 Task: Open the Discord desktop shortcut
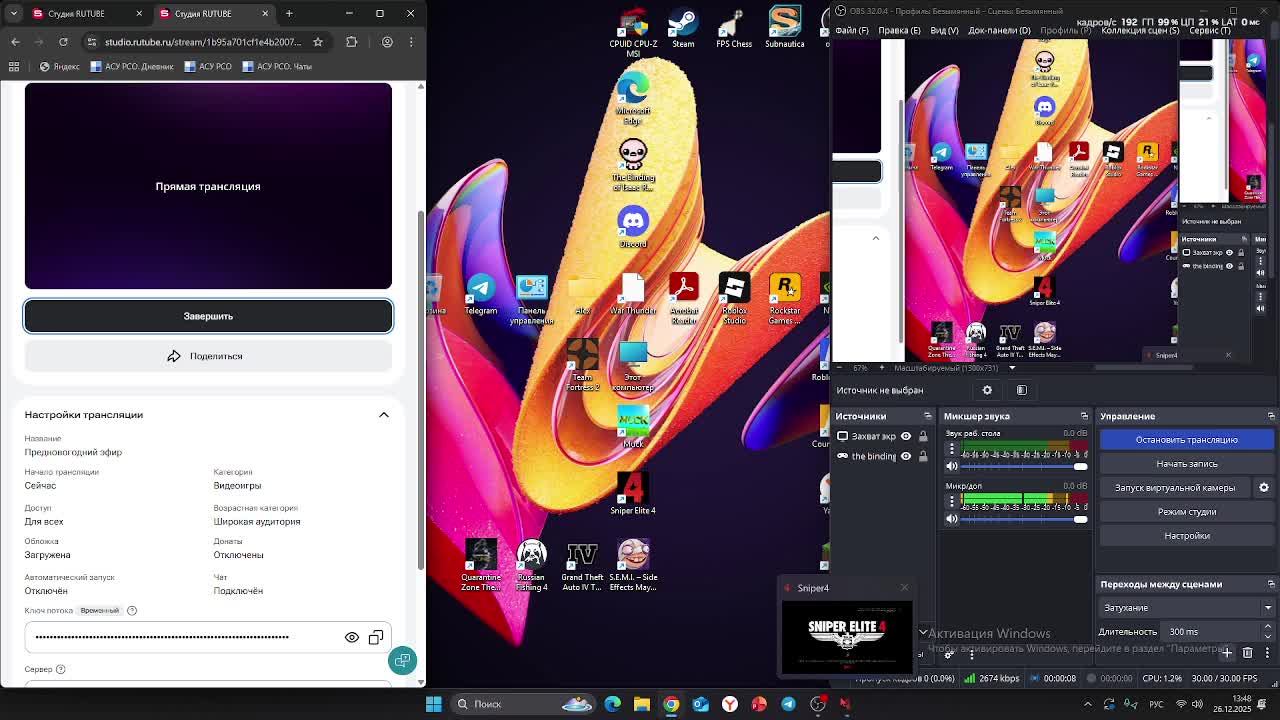[633, 227]
